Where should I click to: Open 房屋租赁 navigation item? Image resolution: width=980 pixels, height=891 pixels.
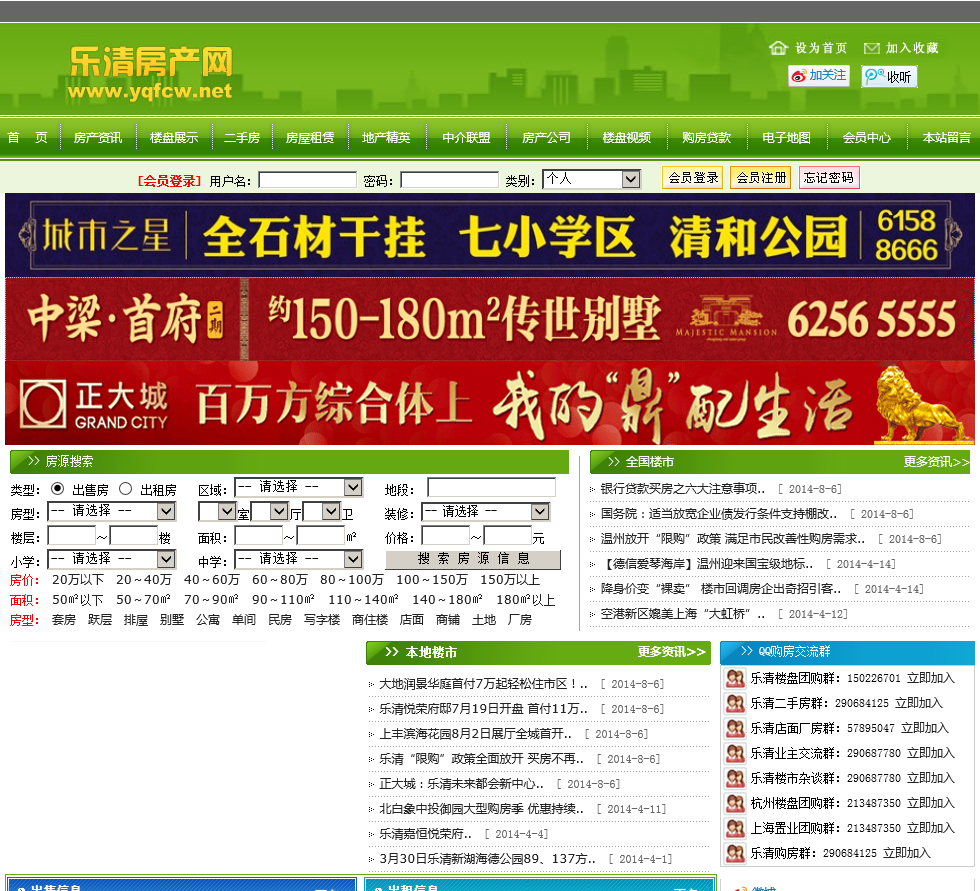point(310,137)
